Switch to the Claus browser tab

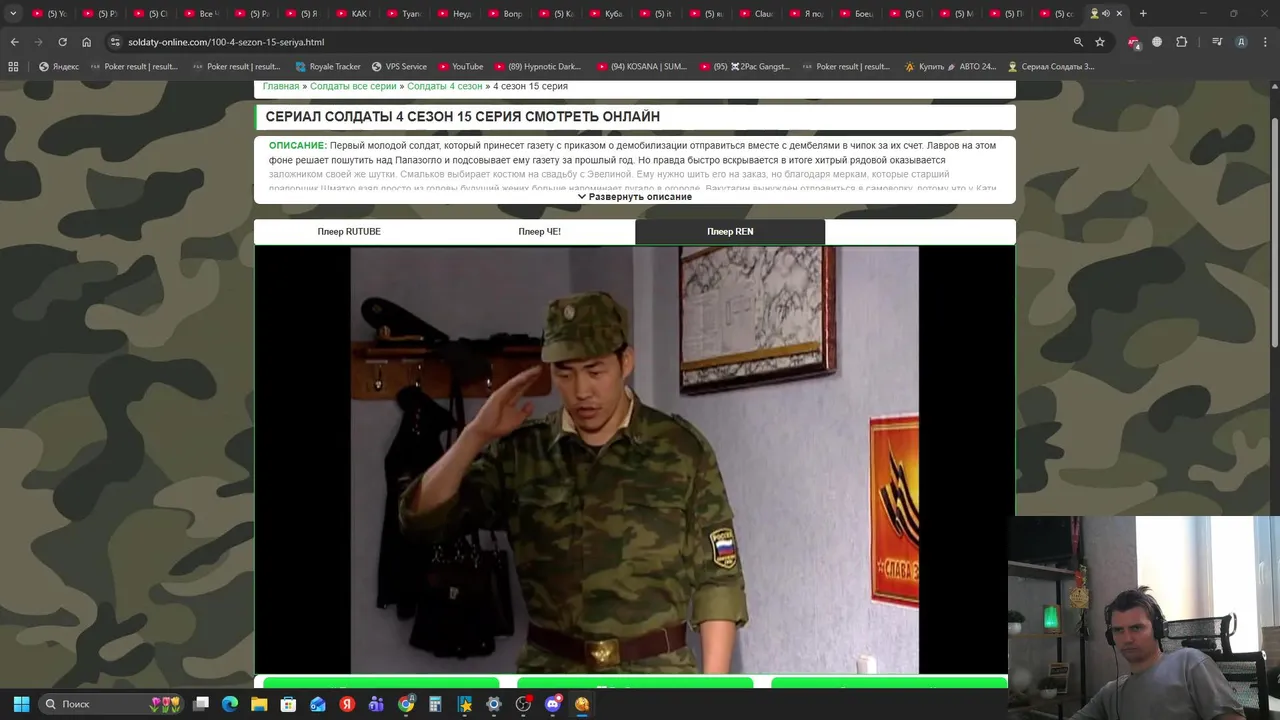coord(757,14)
